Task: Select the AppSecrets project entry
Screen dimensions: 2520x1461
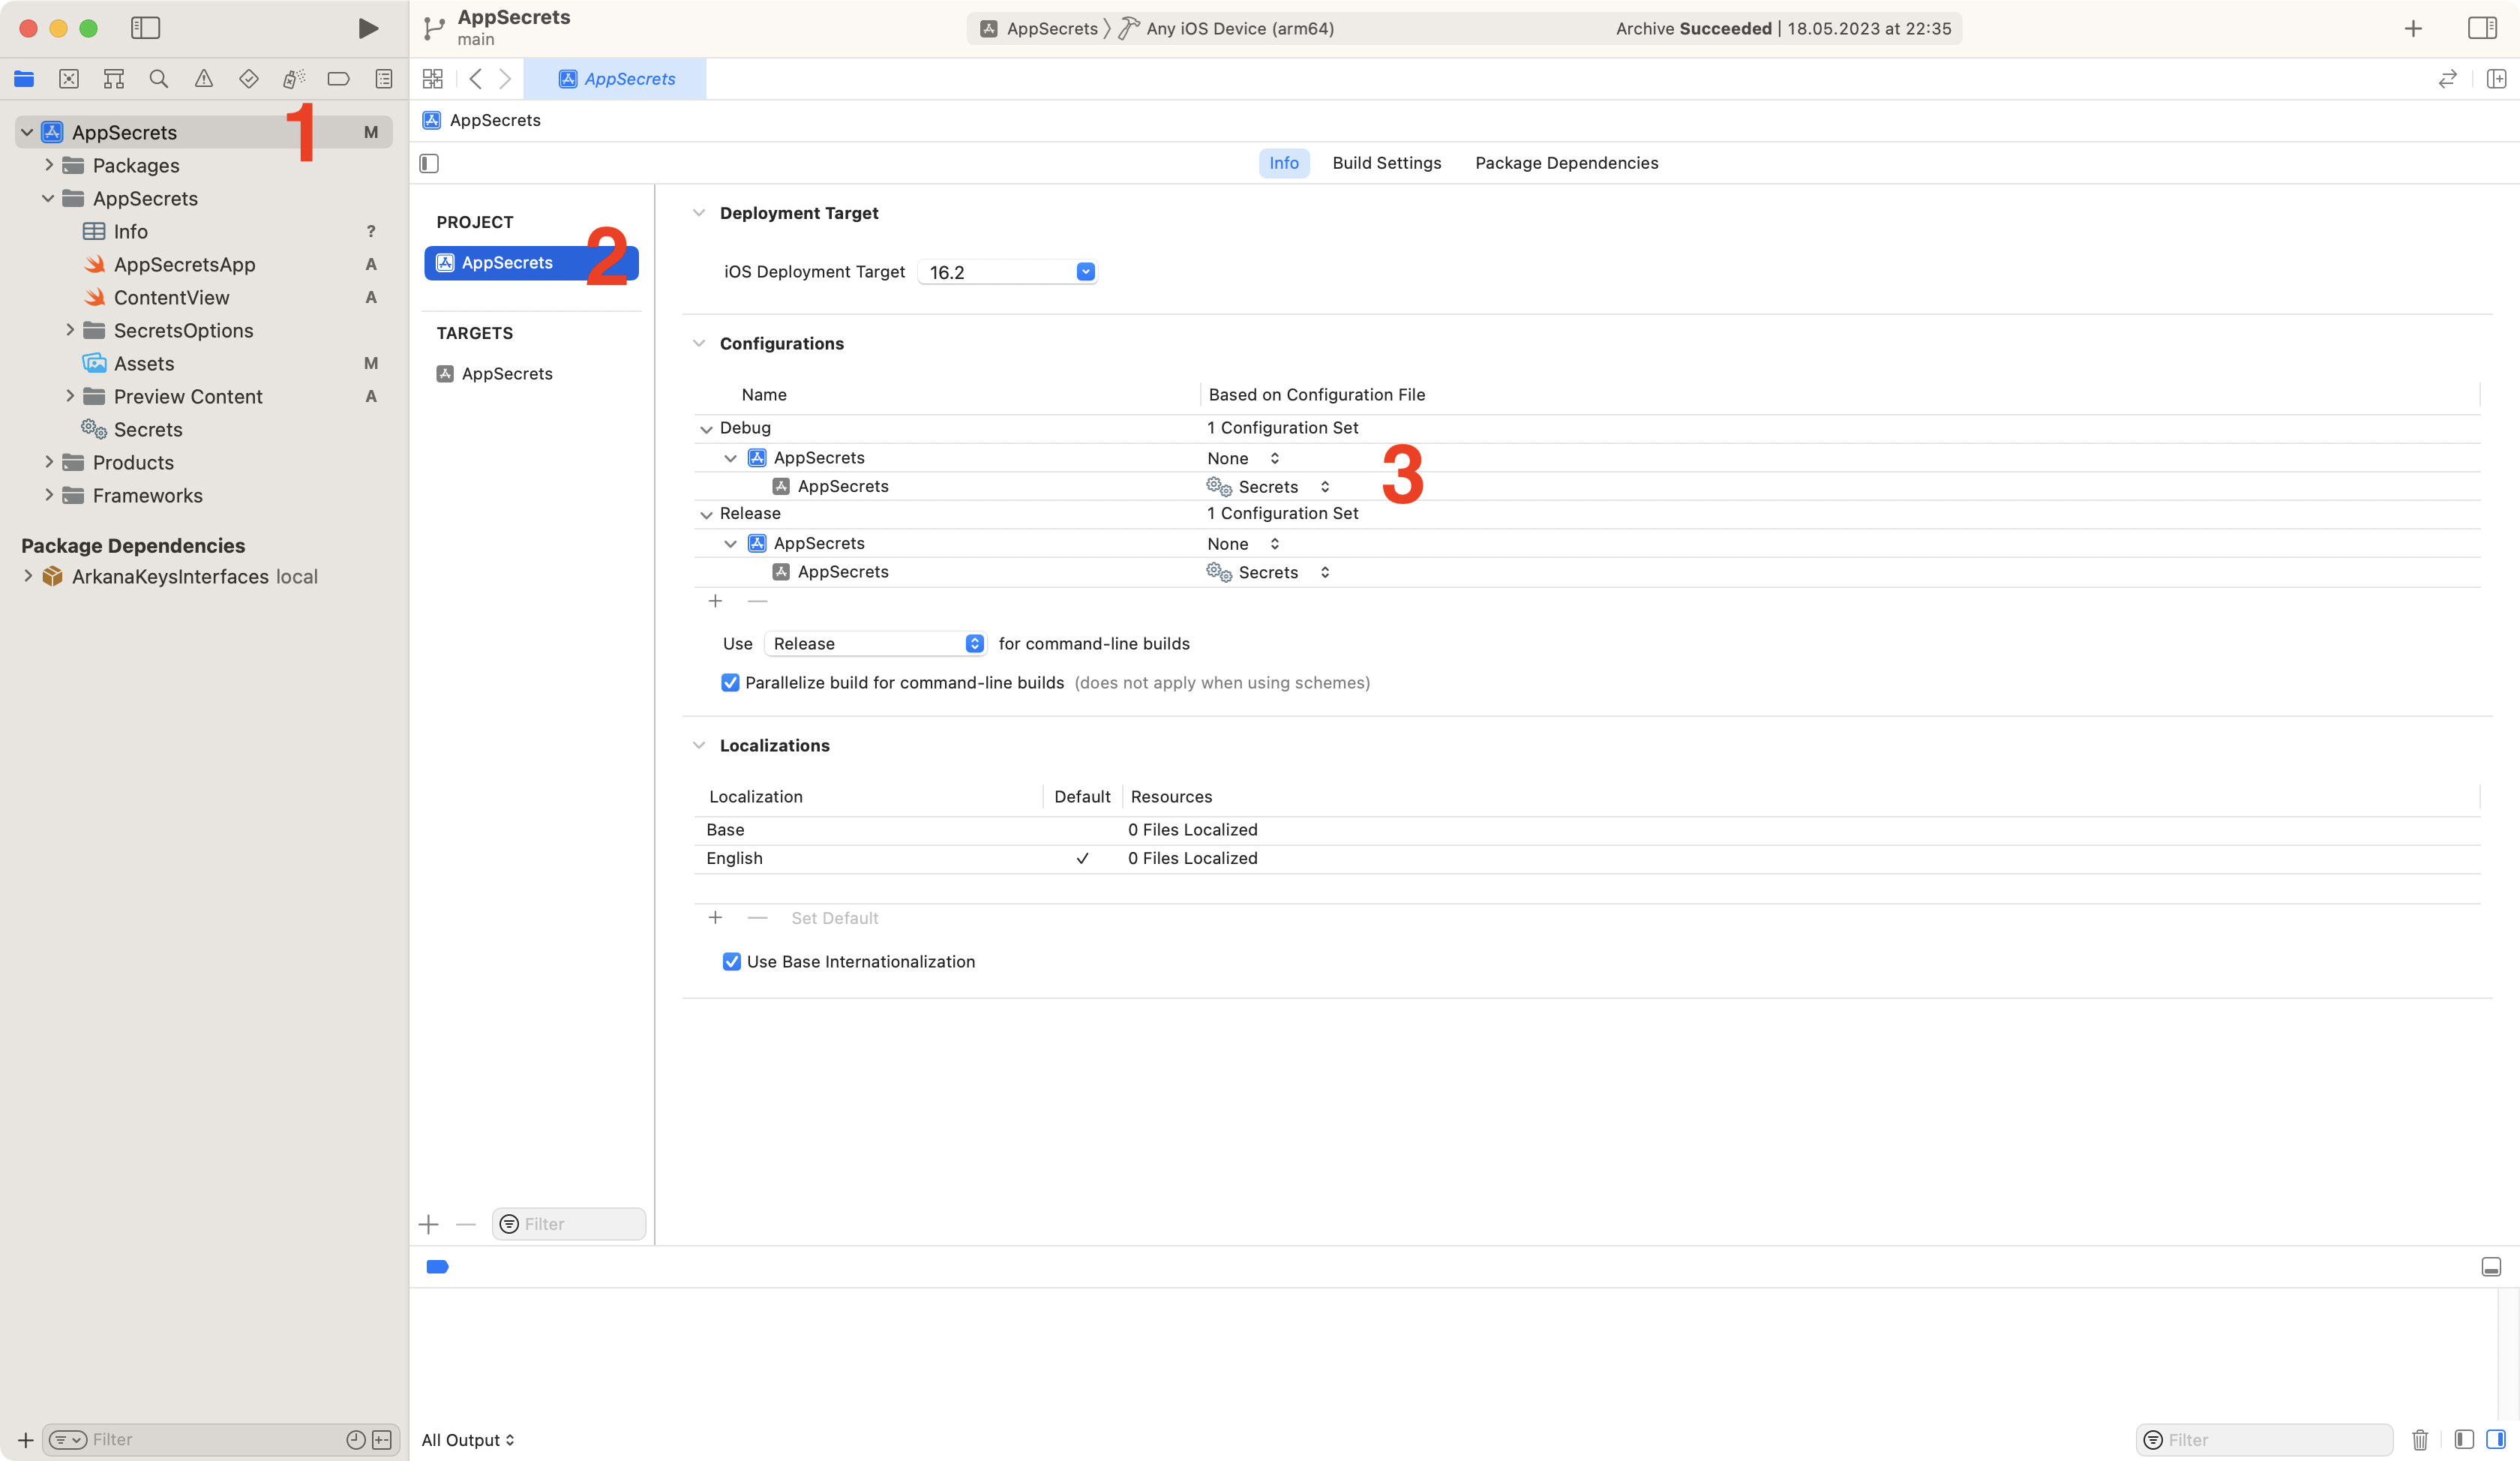Action: pos(532,263)
